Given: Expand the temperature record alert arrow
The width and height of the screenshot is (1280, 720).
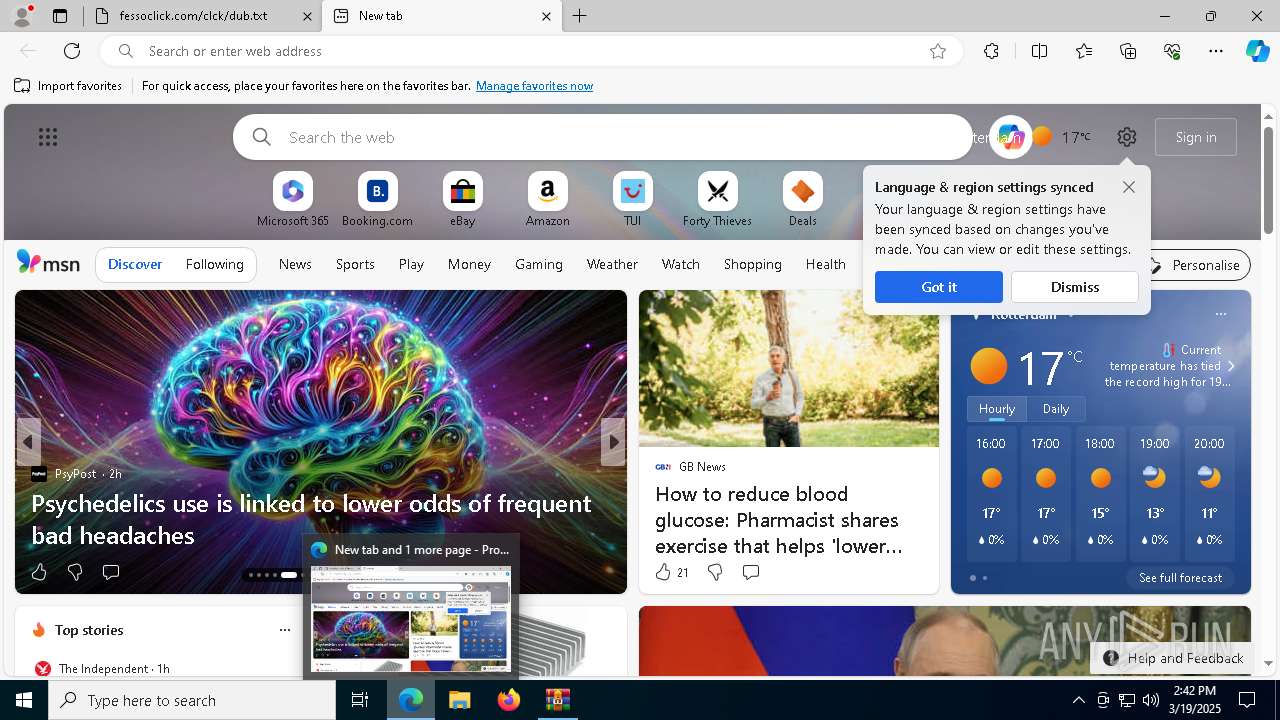Looking at the screenshot, I should (x=1231, y=366).
